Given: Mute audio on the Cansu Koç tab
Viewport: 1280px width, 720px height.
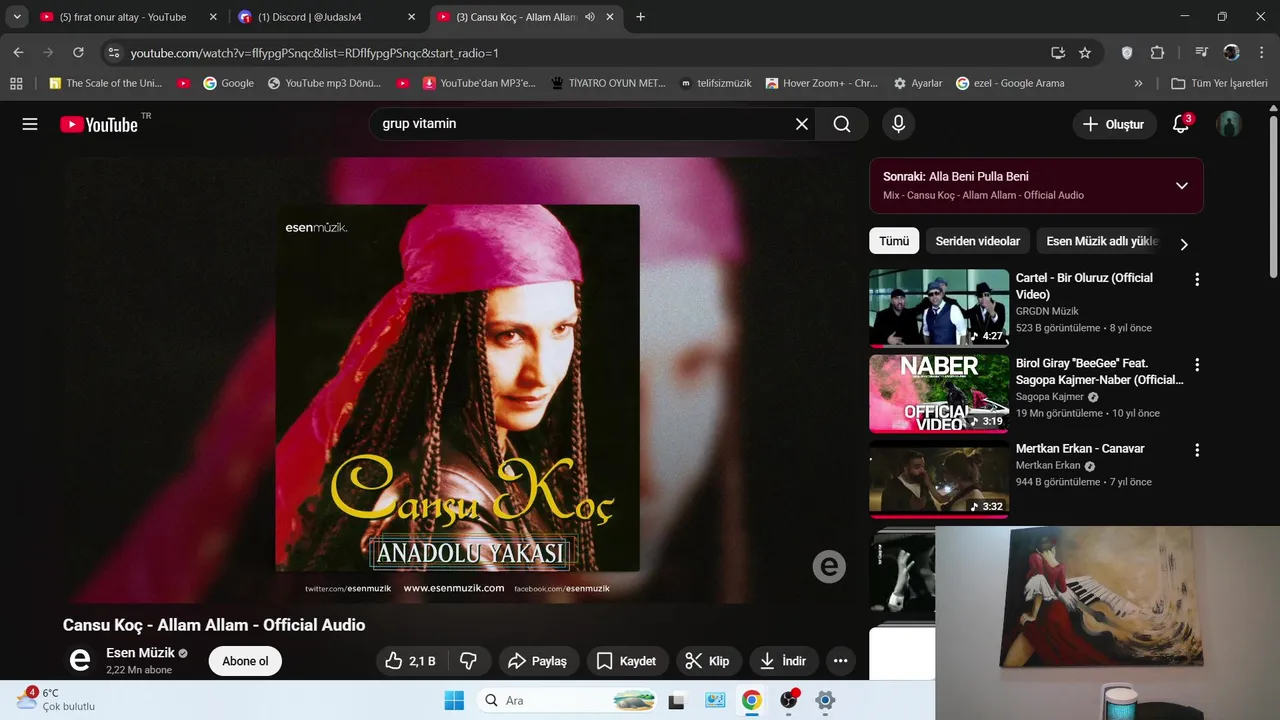Looking at the screenshot, I should tap(590, 17).
